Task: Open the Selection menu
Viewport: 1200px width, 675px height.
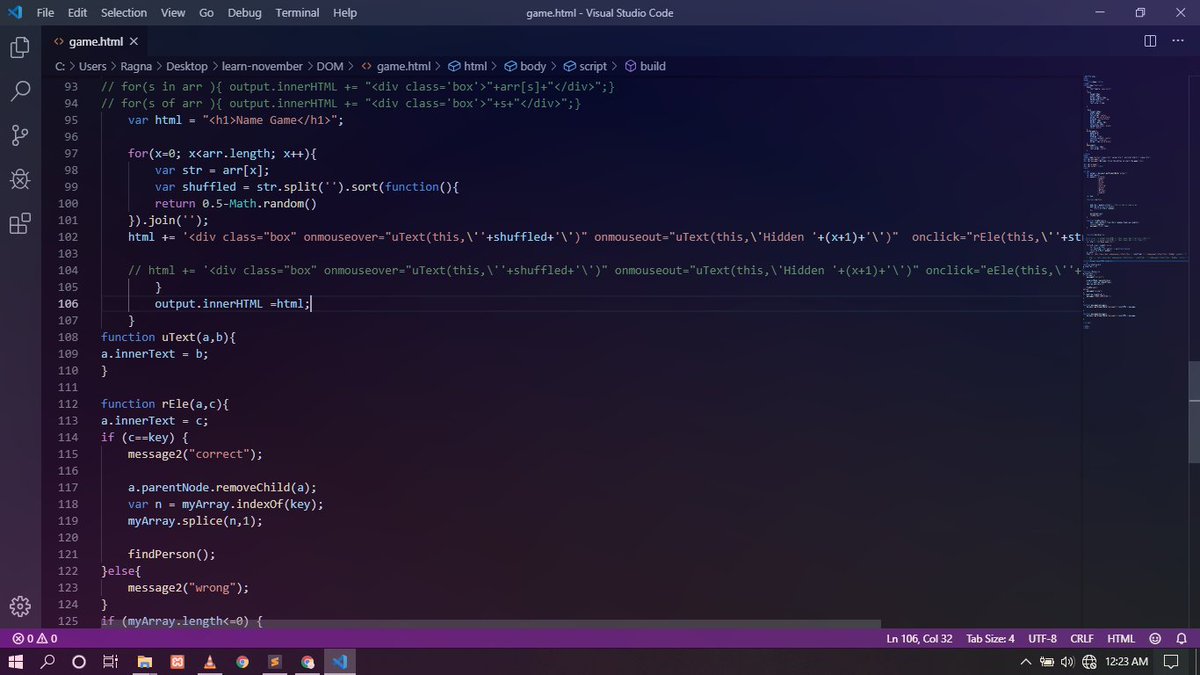Action: pos(124,13)
